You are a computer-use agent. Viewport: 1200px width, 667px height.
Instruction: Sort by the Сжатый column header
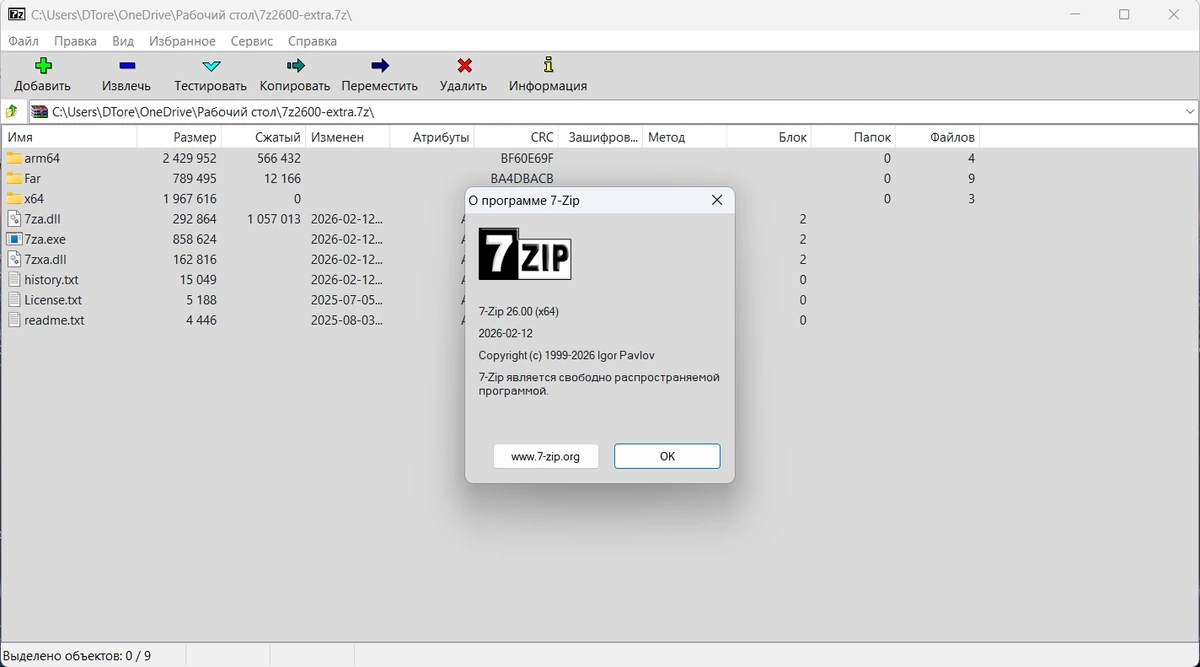pyautogui.click(x=263, y=137)
